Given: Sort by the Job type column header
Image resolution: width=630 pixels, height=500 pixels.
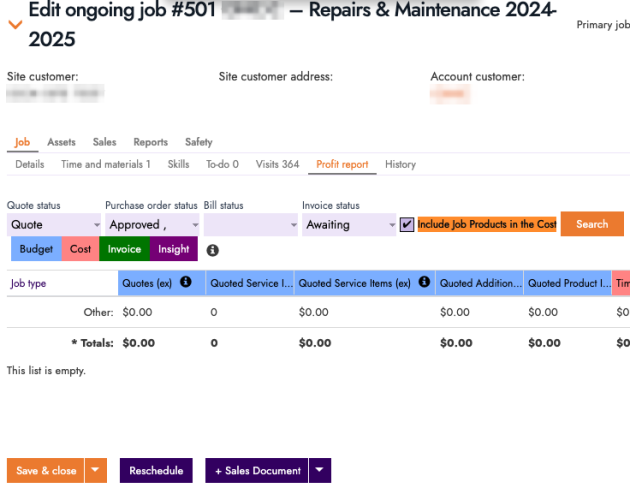Looking at the screenshot, I should coord(28,283).
